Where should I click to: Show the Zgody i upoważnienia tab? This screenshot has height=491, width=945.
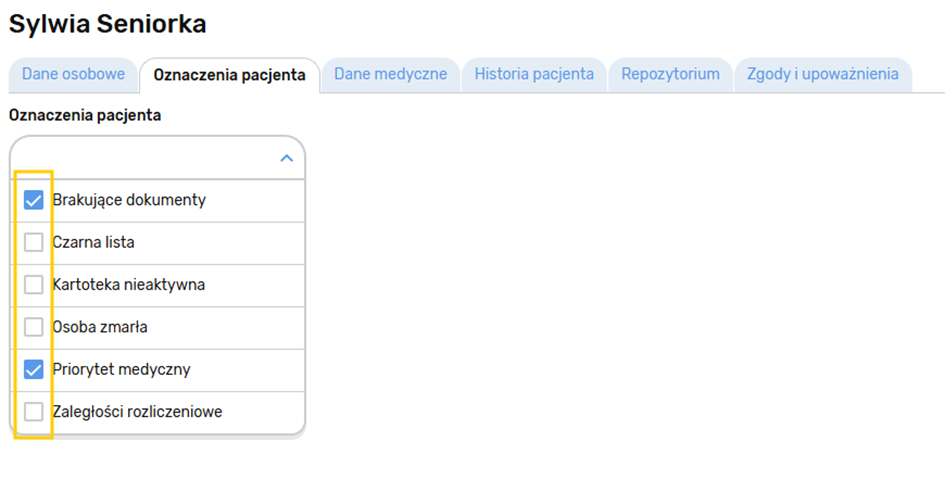(x=822, y=74)
